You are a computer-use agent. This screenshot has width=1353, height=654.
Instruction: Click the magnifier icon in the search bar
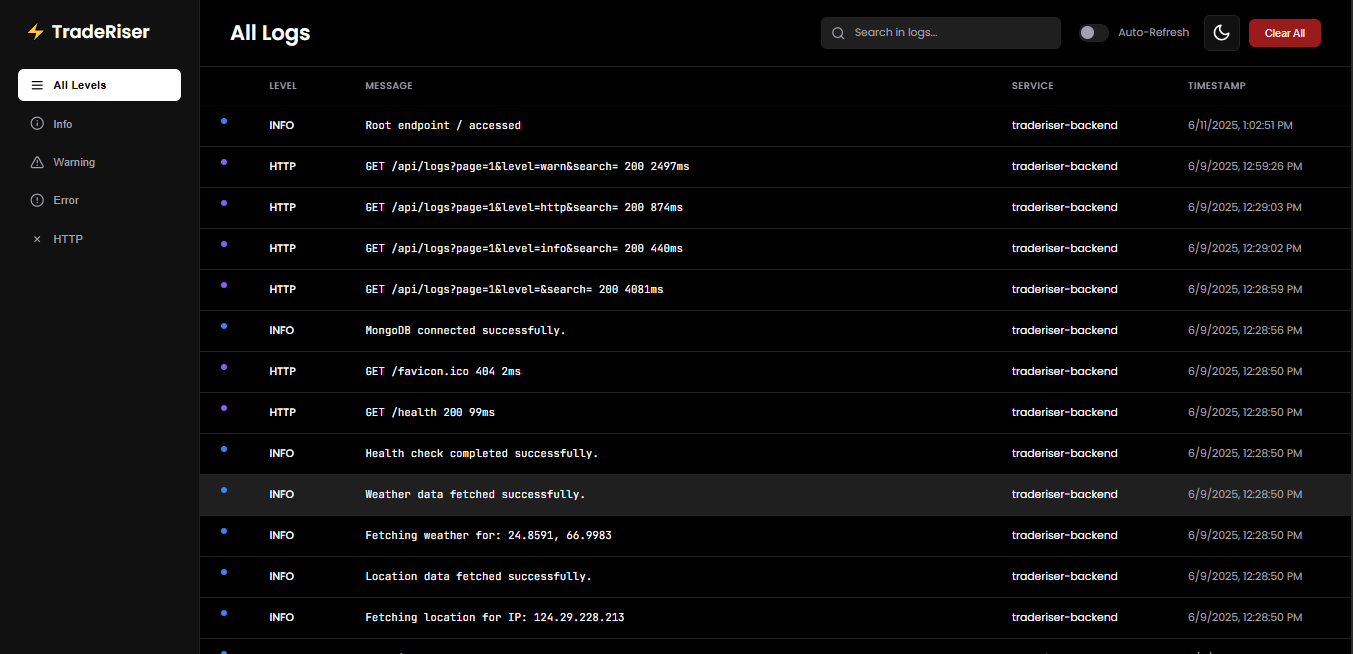838,33
